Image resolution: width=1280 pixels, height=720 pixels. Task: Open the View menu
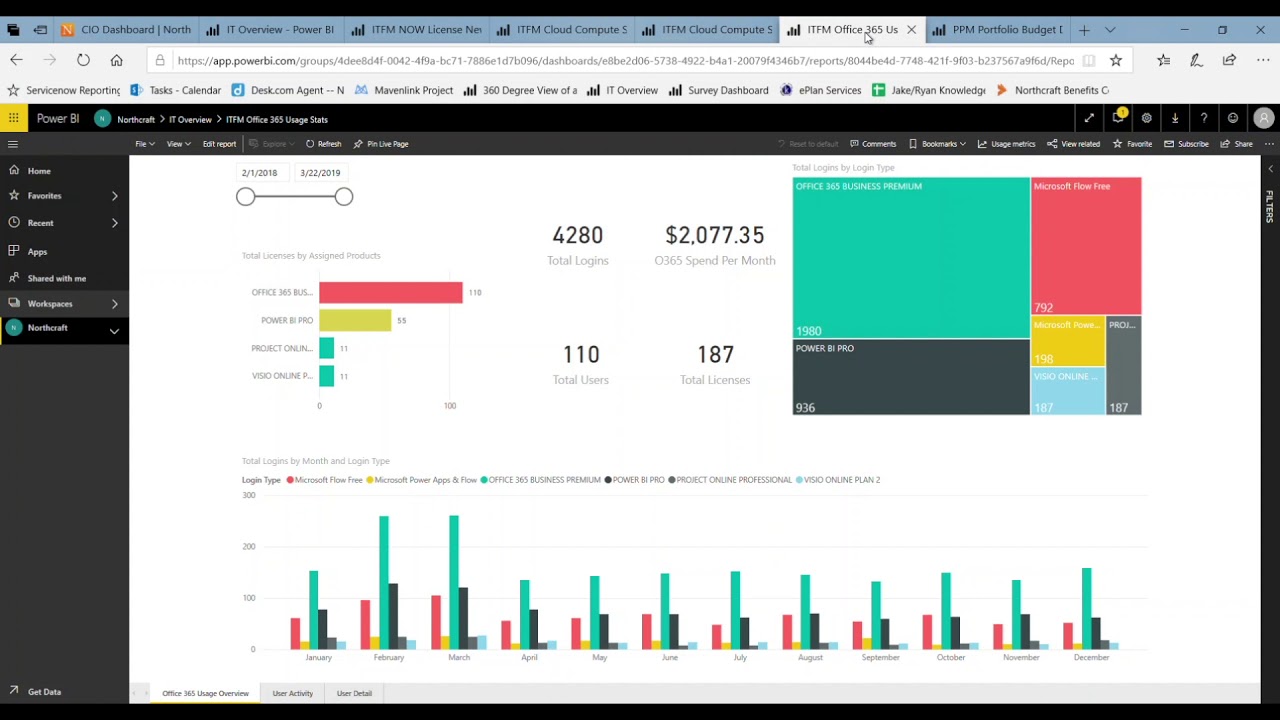[x=178, y=144]
